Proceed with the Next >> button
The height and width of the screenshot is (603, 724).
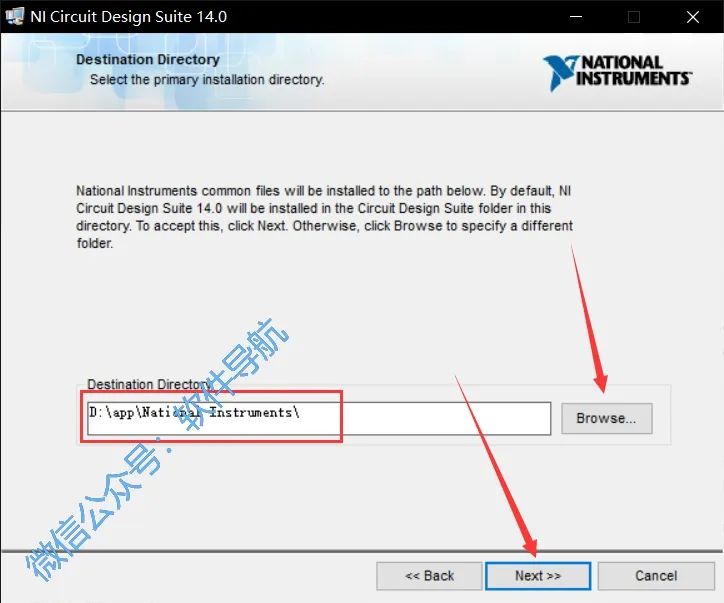point(538,576)
